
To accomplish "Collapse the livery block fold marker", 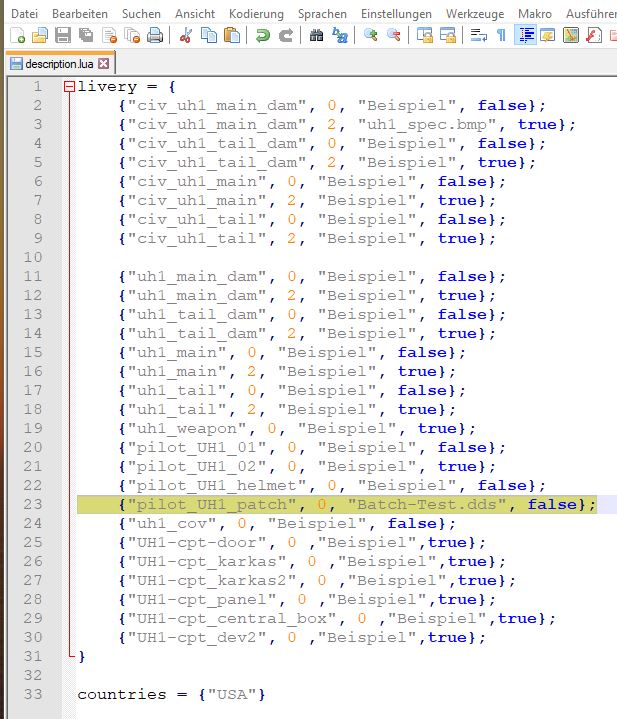I will point(69,87).
